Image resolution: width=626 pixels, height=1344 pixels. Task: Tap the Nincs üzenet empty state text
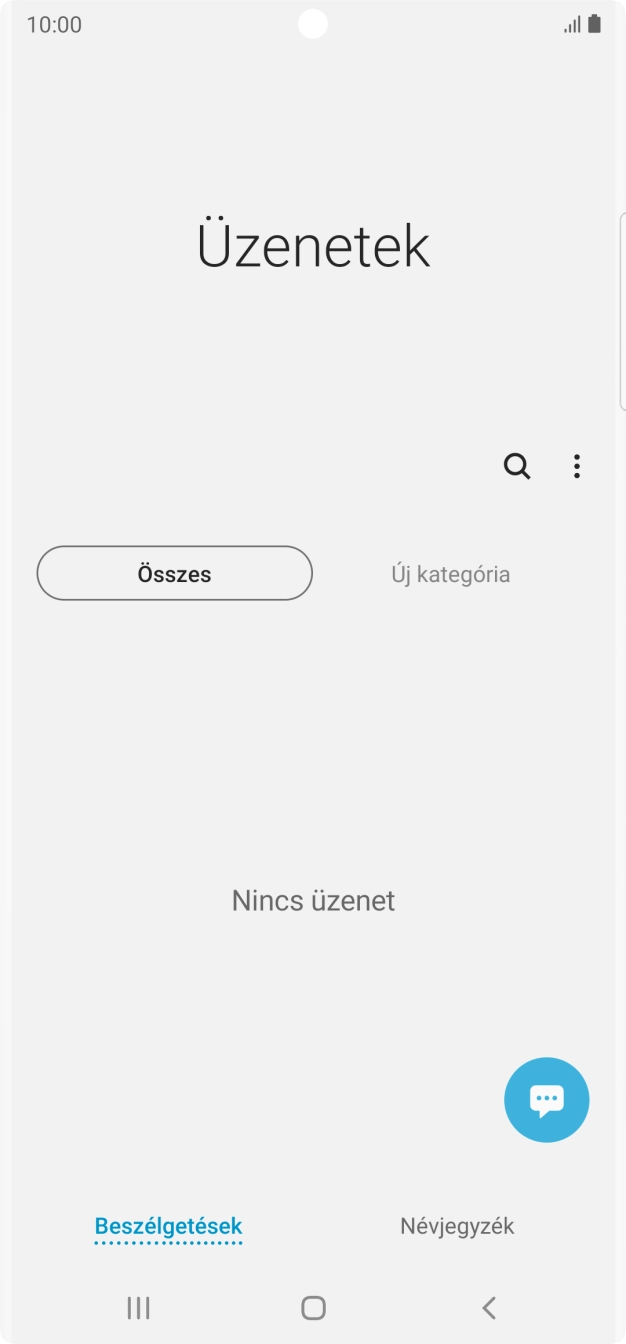313,900
